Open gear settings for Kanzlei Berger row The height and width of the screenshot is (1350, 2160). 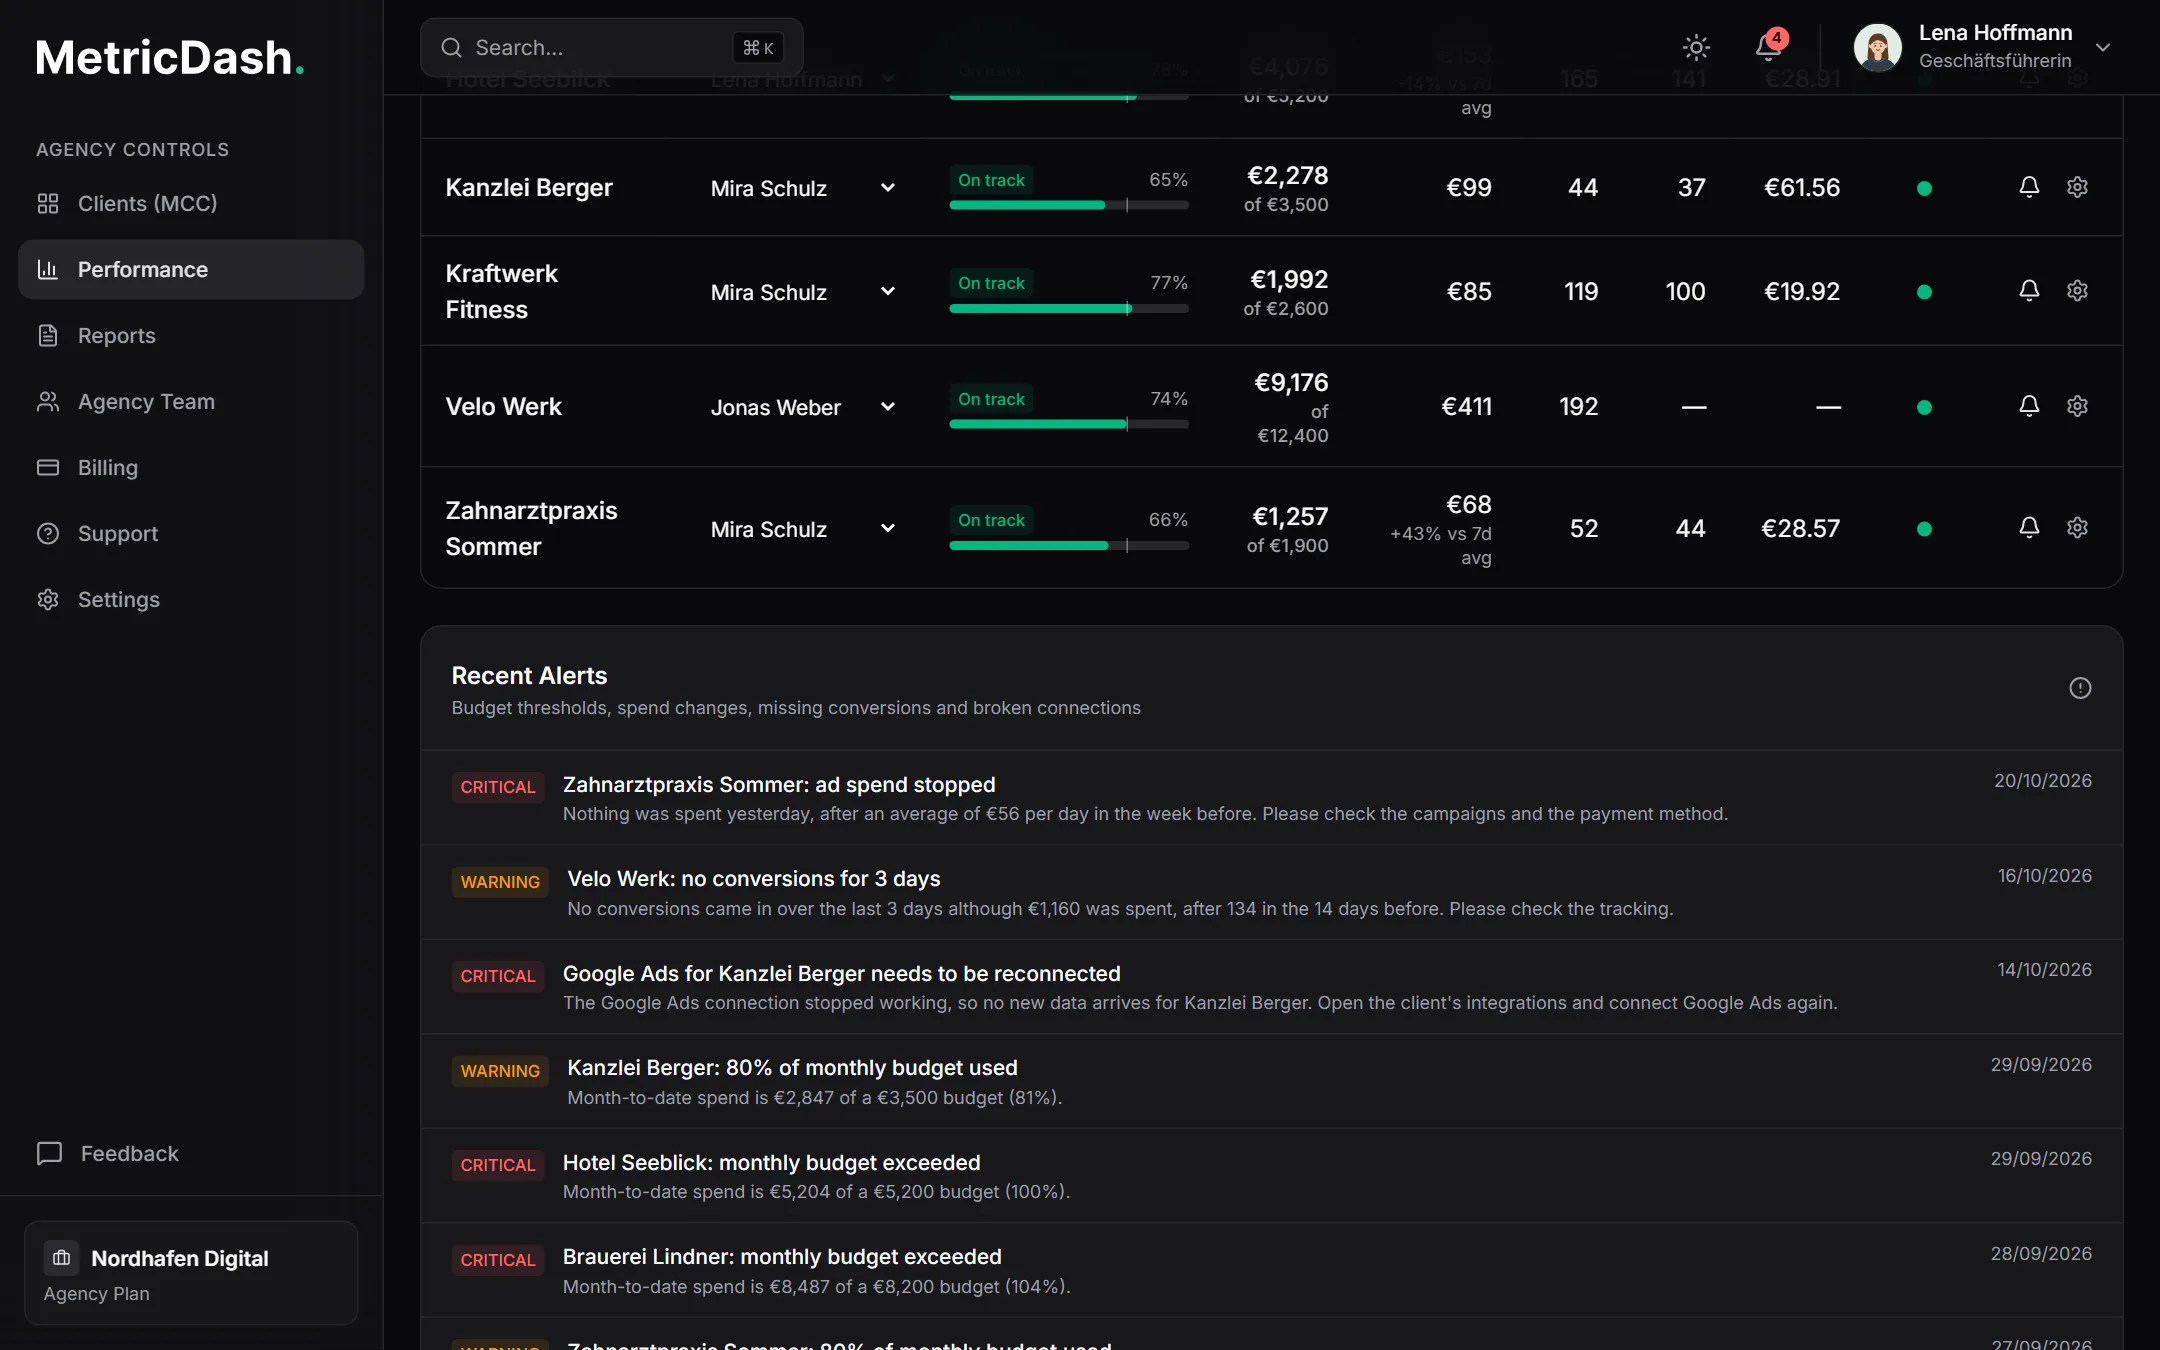[x=2077, y=187]
